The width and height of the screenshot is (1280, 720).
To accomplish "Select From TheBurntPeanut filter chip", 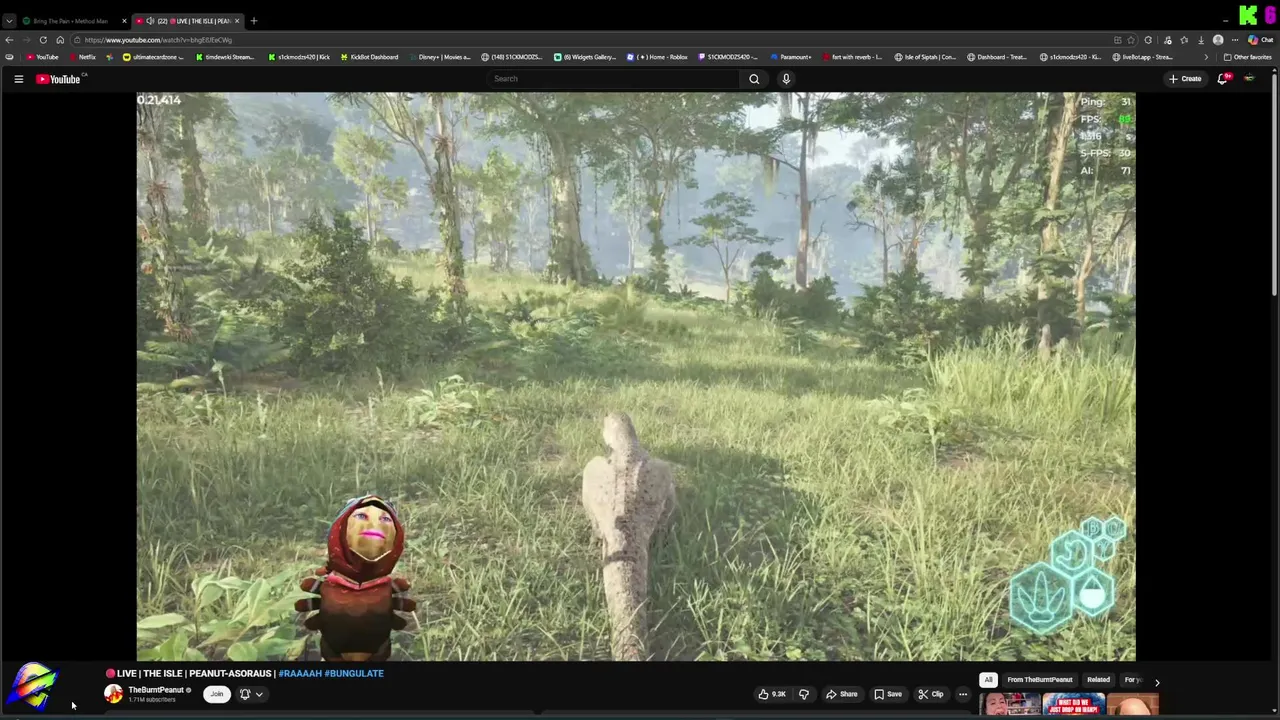I will click(1040, 680).
